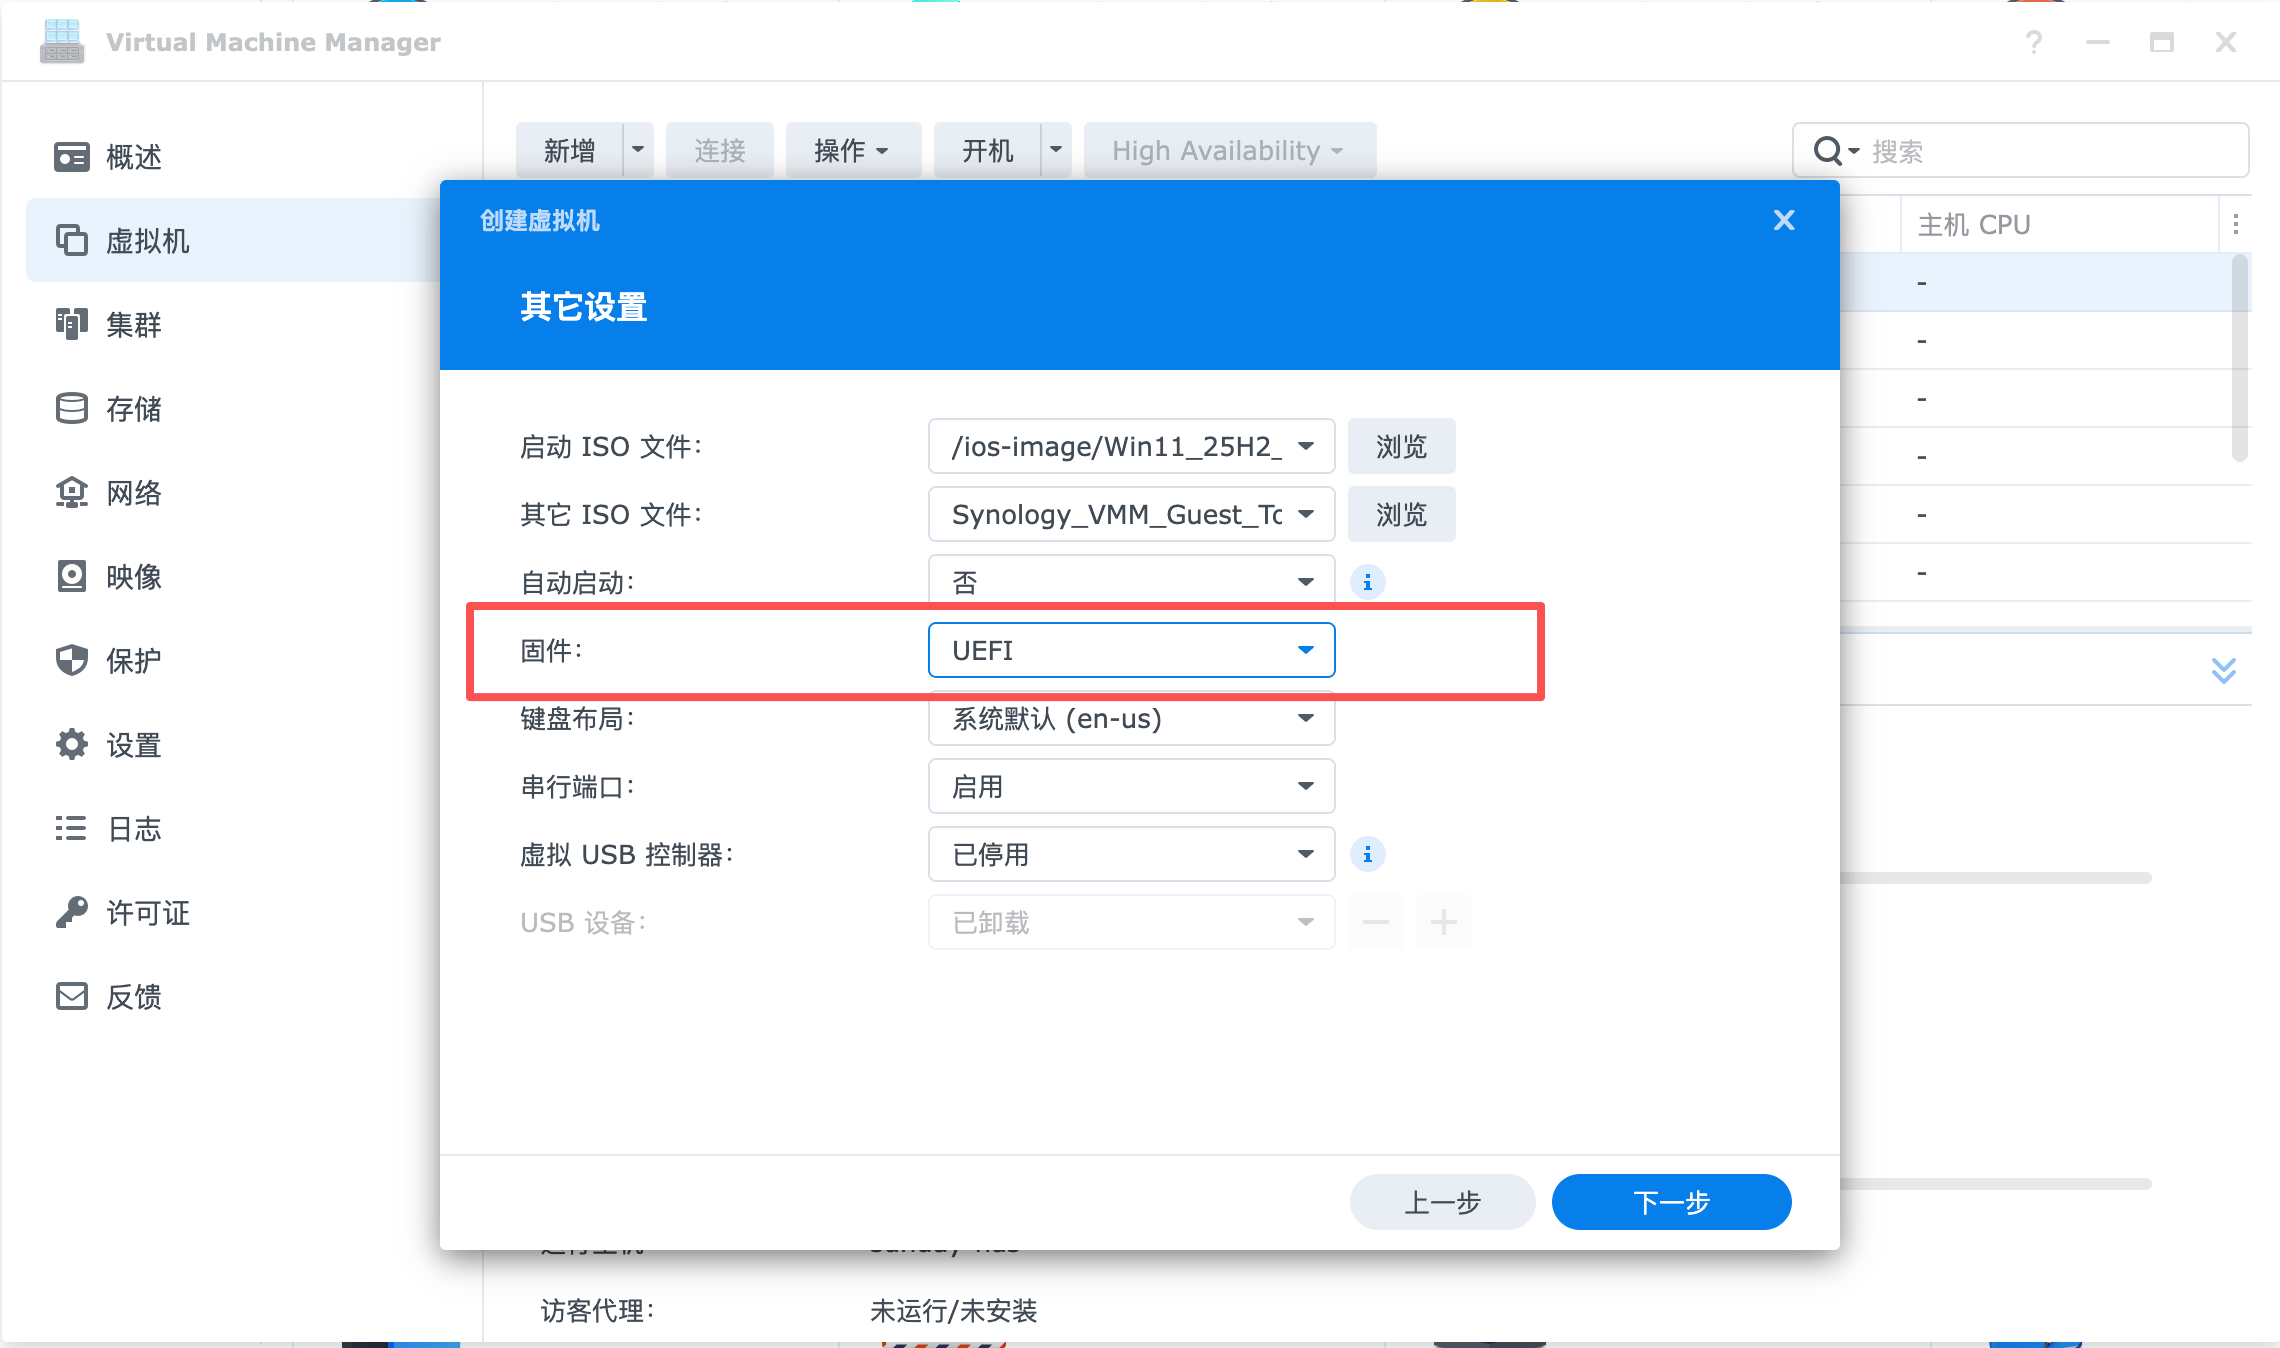Click the License (许可证) key icon
Screen dimensions: 2280x1348
point(72,913)
